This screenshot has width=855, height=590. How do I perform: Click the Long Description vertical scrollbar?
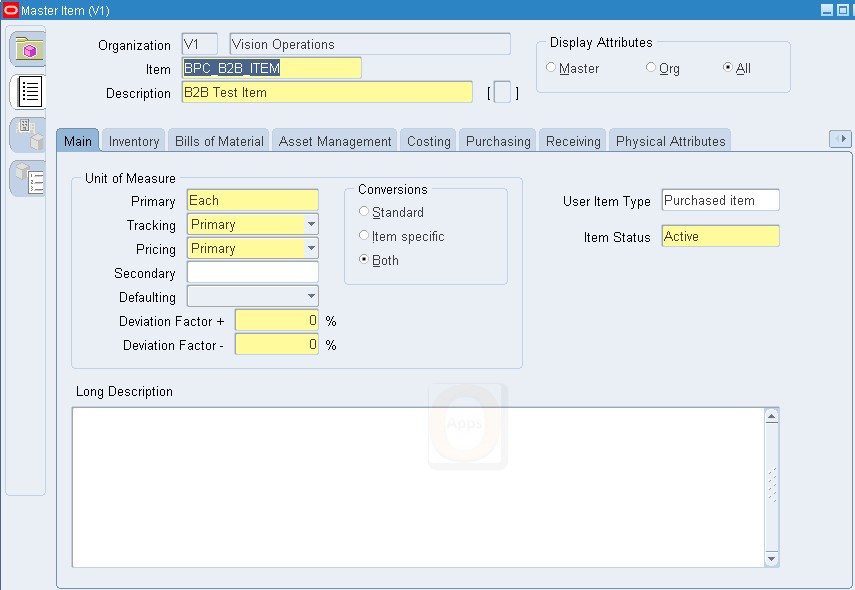770,486
